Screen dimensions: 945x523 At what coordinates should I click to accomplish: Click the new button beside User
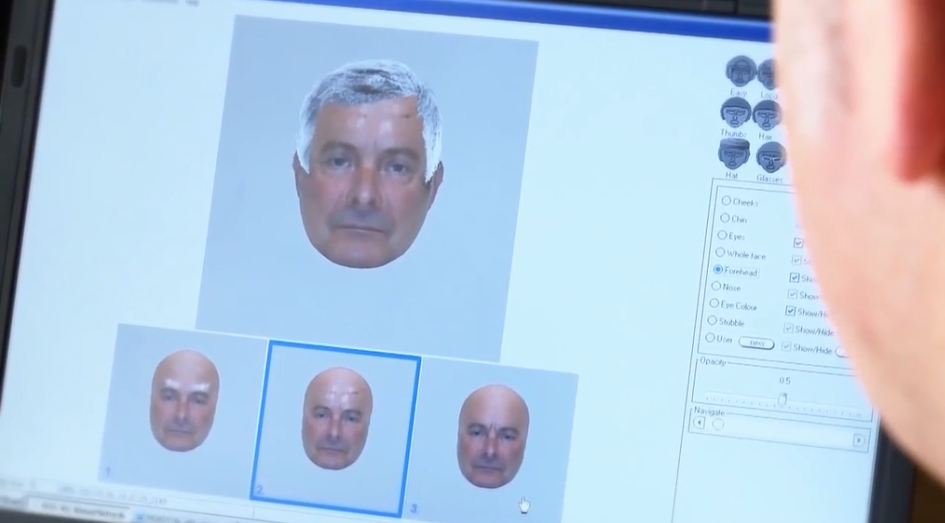(756, 343)
